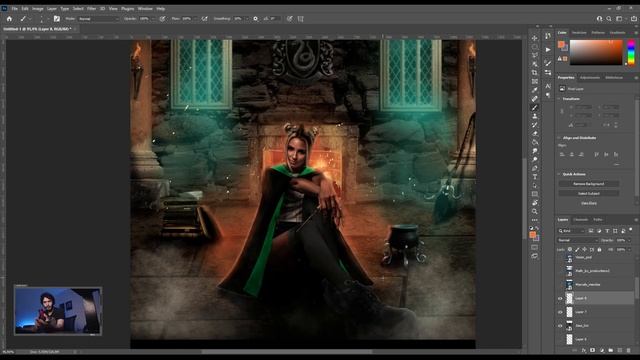This screenshot has width=640, height=360.
Task: Click the search icon at top right
Action: pos(609,19)
